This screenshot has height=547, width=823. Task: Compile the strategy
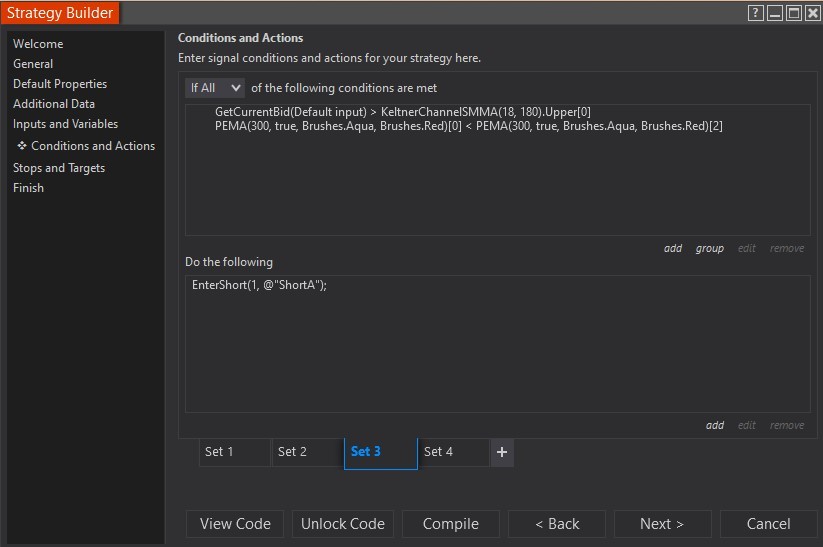[450, 524]
